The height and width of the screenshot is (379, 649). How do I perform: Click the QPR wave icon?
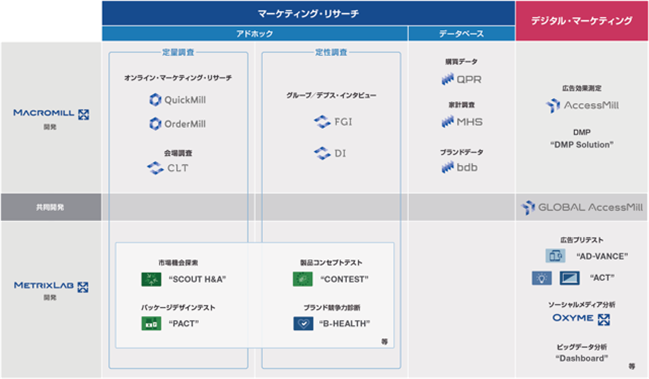point(447,79)
